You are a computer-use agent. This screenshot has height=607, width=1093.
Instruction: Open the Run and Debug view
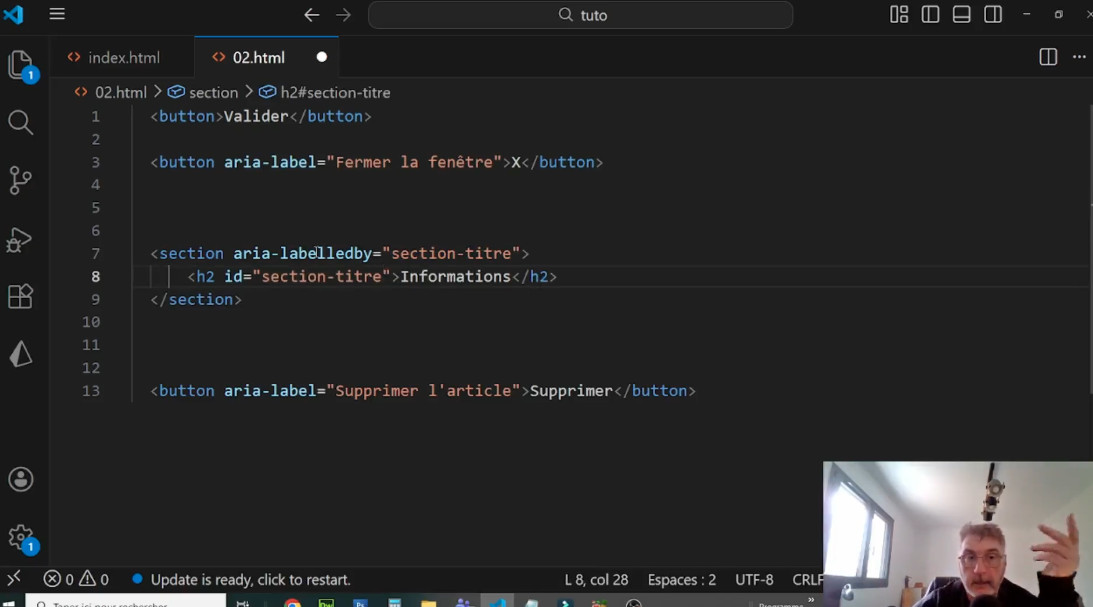[20, 239]
